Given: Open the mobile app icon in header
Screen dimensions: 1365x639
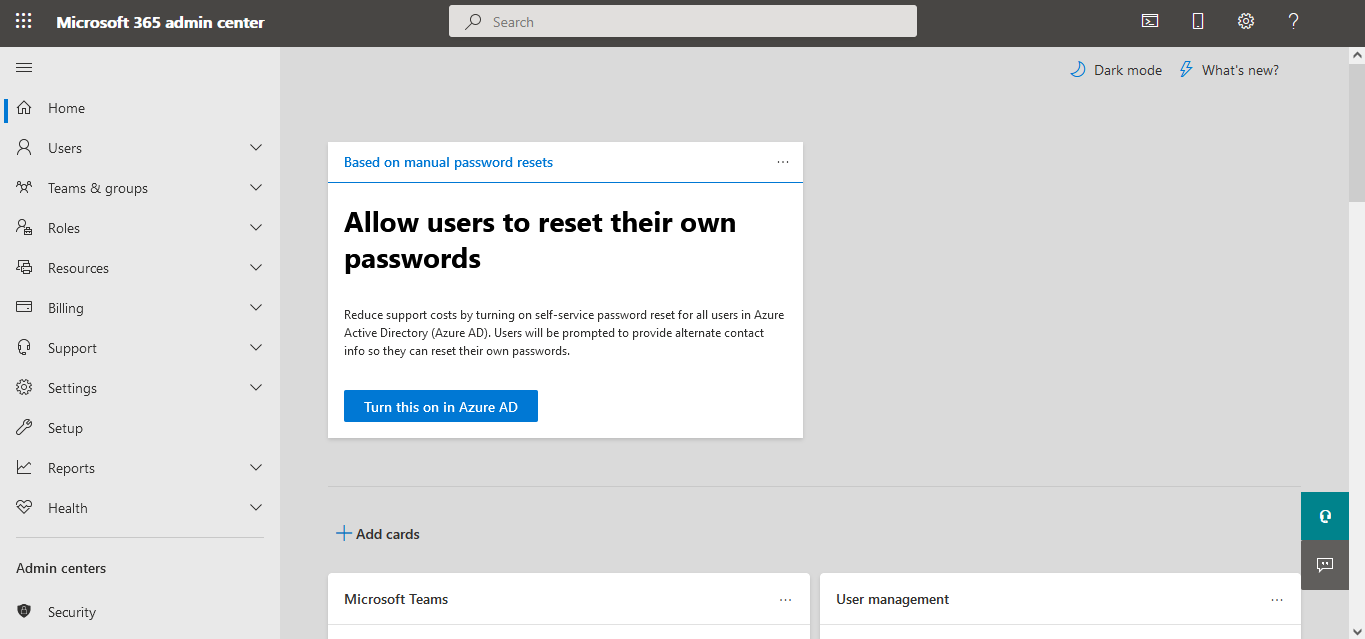Looking at the screenshot, I should pos(1198,21).
